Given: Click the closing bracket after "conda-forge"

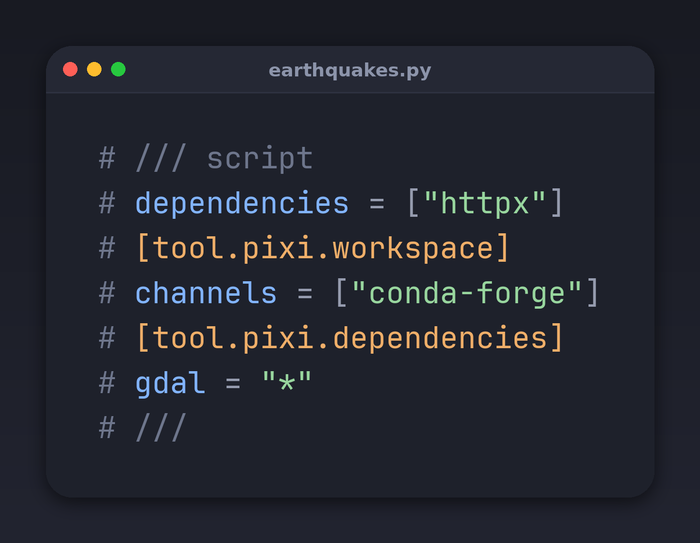Looking at the screenshot, I should 592,293.
